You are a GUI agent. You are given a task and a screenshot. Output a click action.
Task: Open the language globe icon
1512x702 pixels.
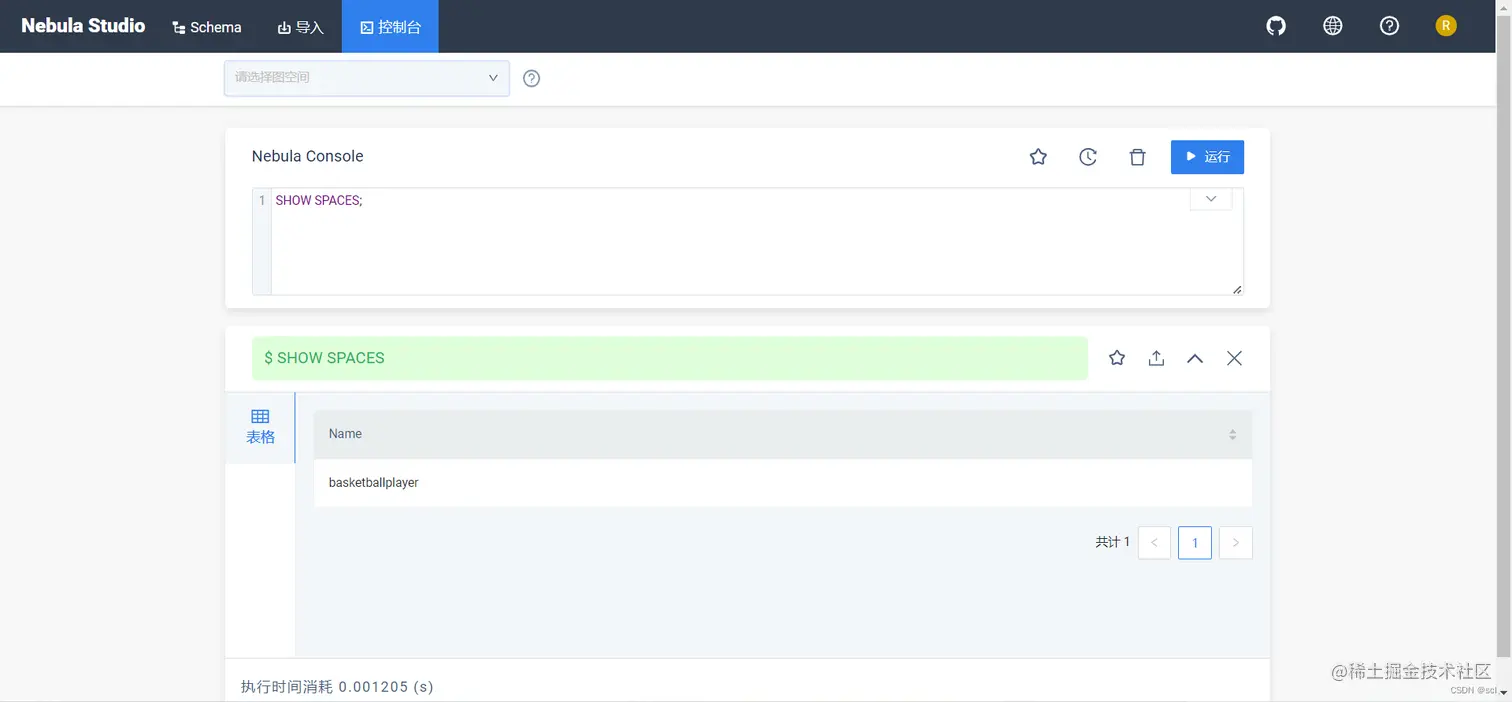pyautogui.click(x=1333, y=26)
